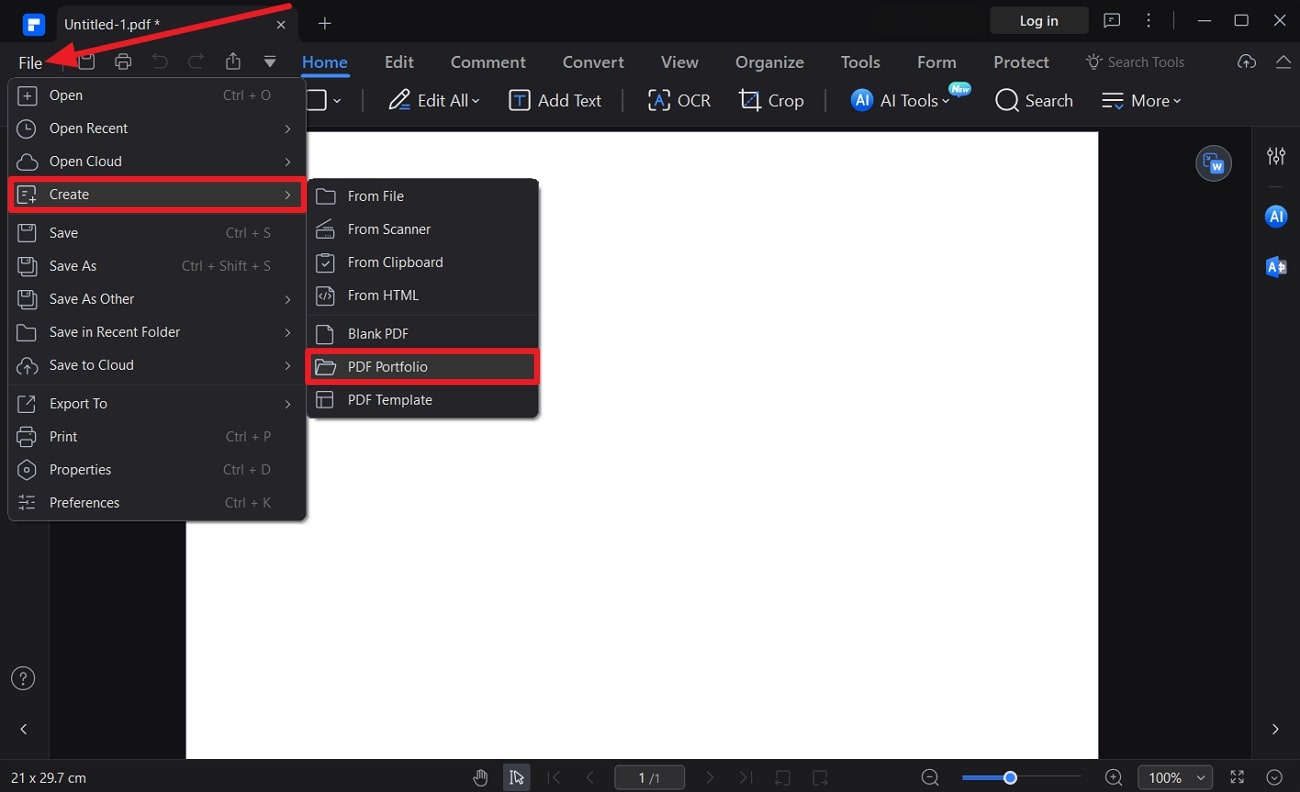Open the messages icon in title bar
1300x792 pixels.
tap(1112, 20)
